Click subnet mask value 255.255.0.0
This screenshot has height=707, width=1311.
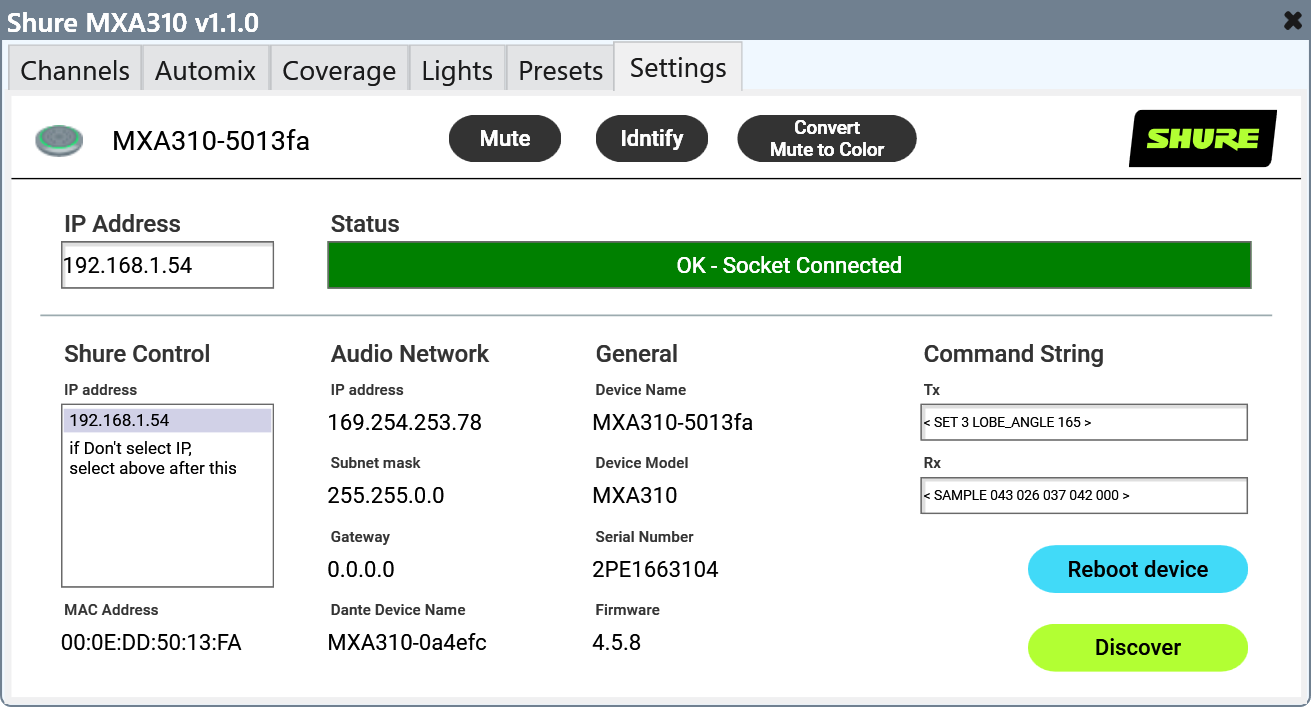(x=386, y=496)
